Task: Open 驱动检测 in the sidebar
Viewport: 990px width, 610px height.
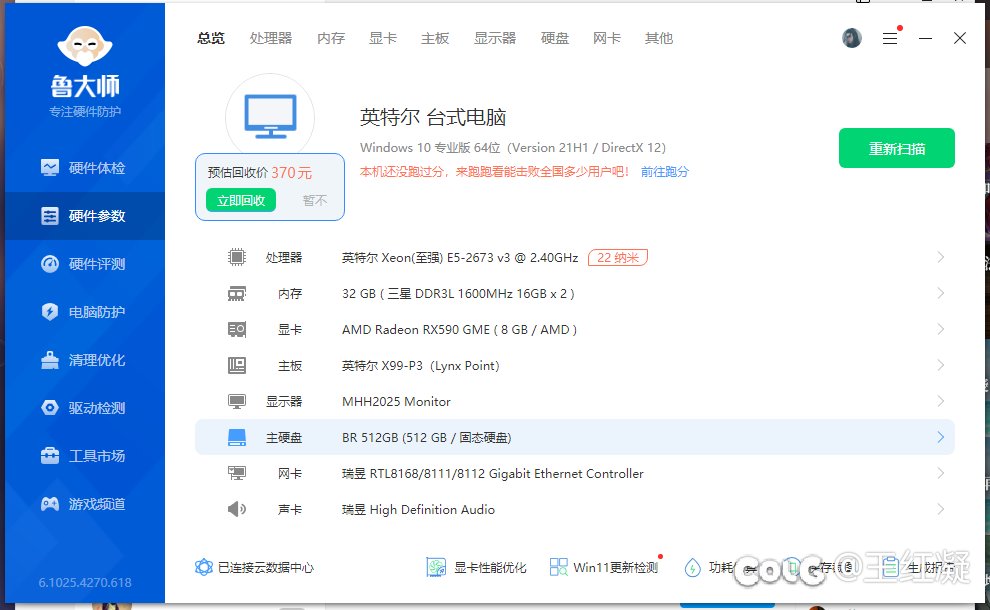Action: pos(85,408)
